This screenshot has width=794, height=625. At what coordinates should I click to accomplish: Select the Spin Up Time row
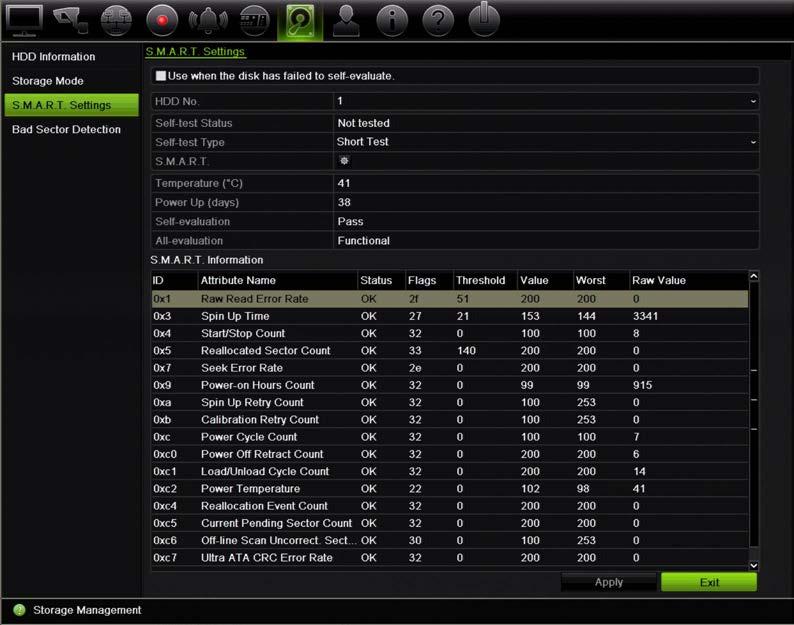coord(450,316)
